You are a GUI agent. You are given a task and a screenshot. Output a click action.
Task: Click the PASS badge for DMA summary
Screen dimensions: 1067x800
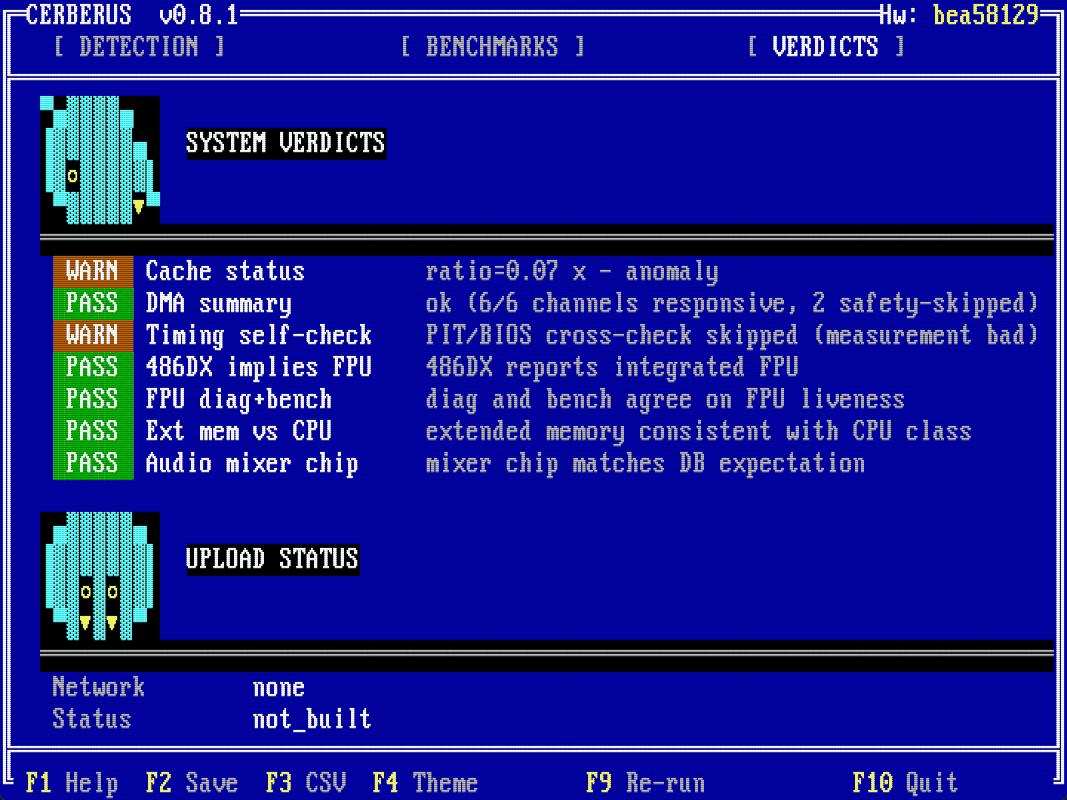[93, 303]
